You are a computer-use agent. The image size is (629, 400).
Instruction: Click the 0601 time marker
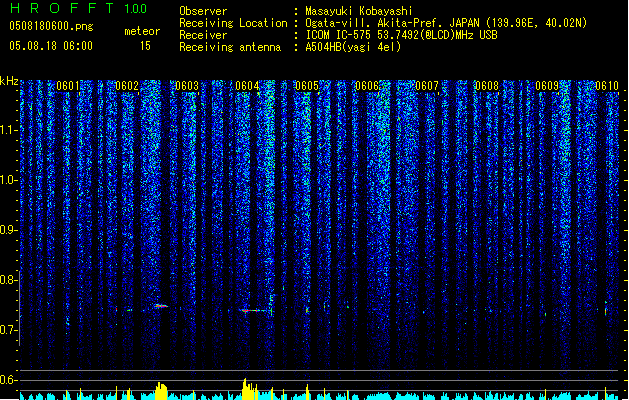(68, 86)
